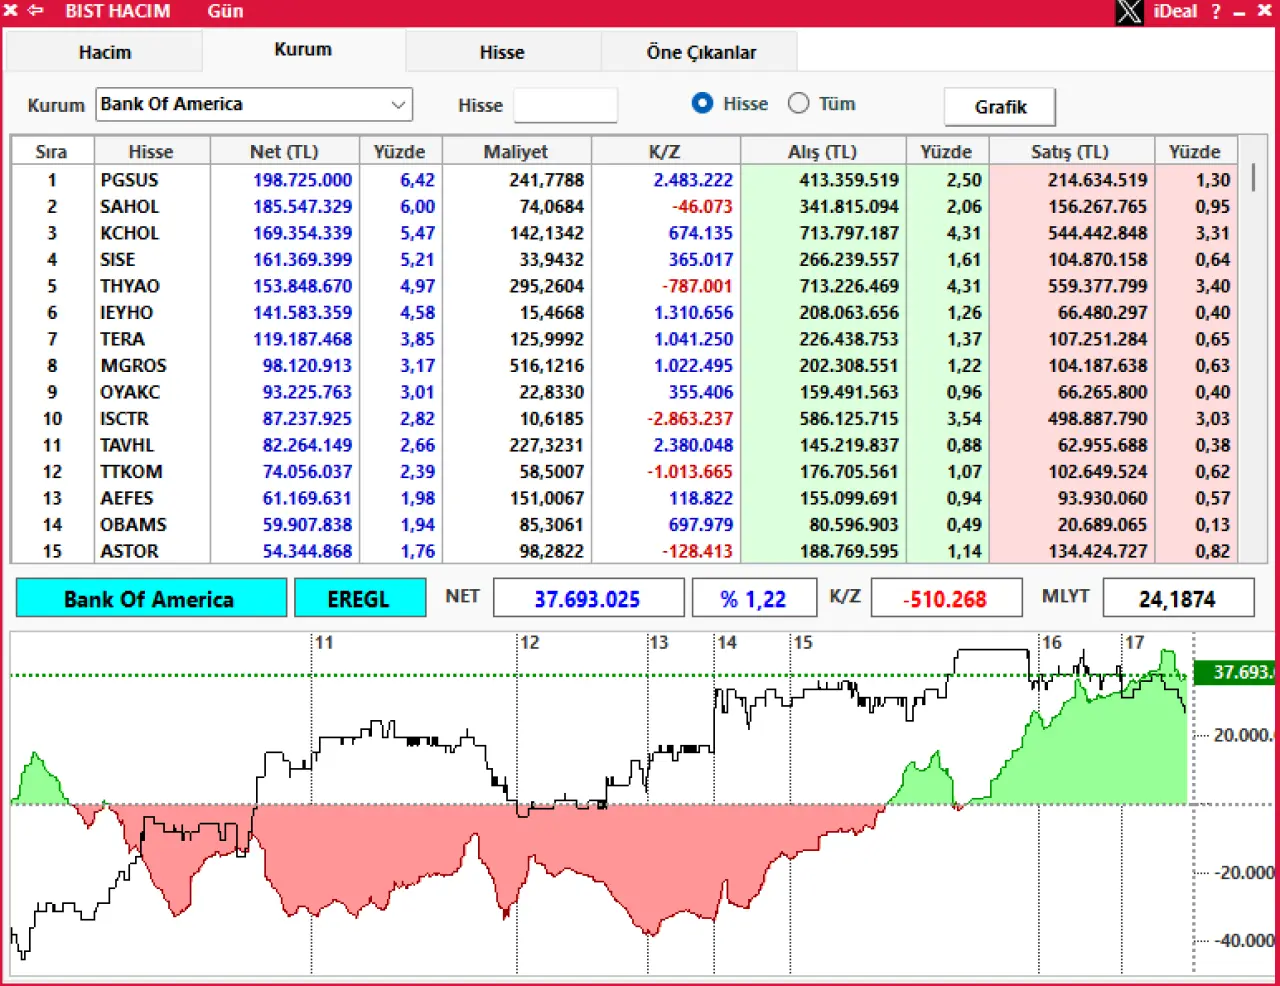Viewport: 1280px width, 986px height.
Task: Click the hour 12 marker on chart
Action: click(x=529, y=643)
